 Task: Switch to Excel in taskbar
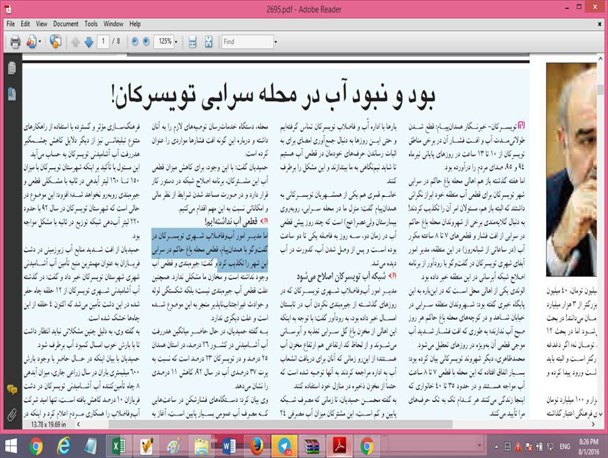coord(119,446)
